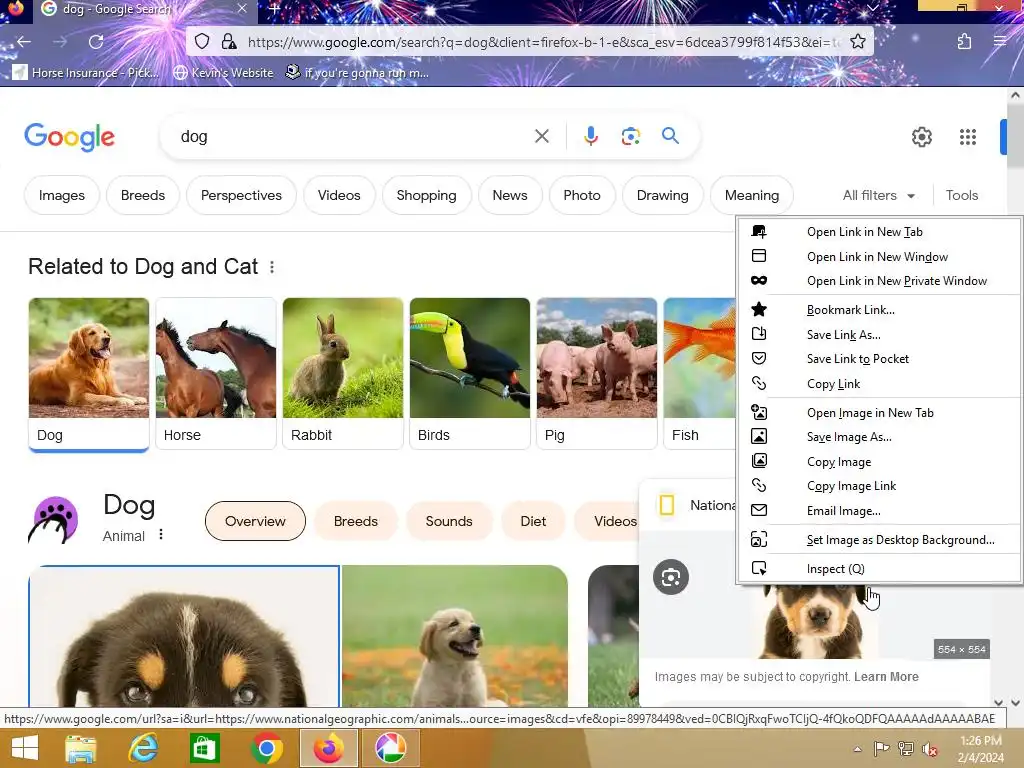Select the News filter chip
Viewport: 1024px width, 768px height.
coord(510,195)
